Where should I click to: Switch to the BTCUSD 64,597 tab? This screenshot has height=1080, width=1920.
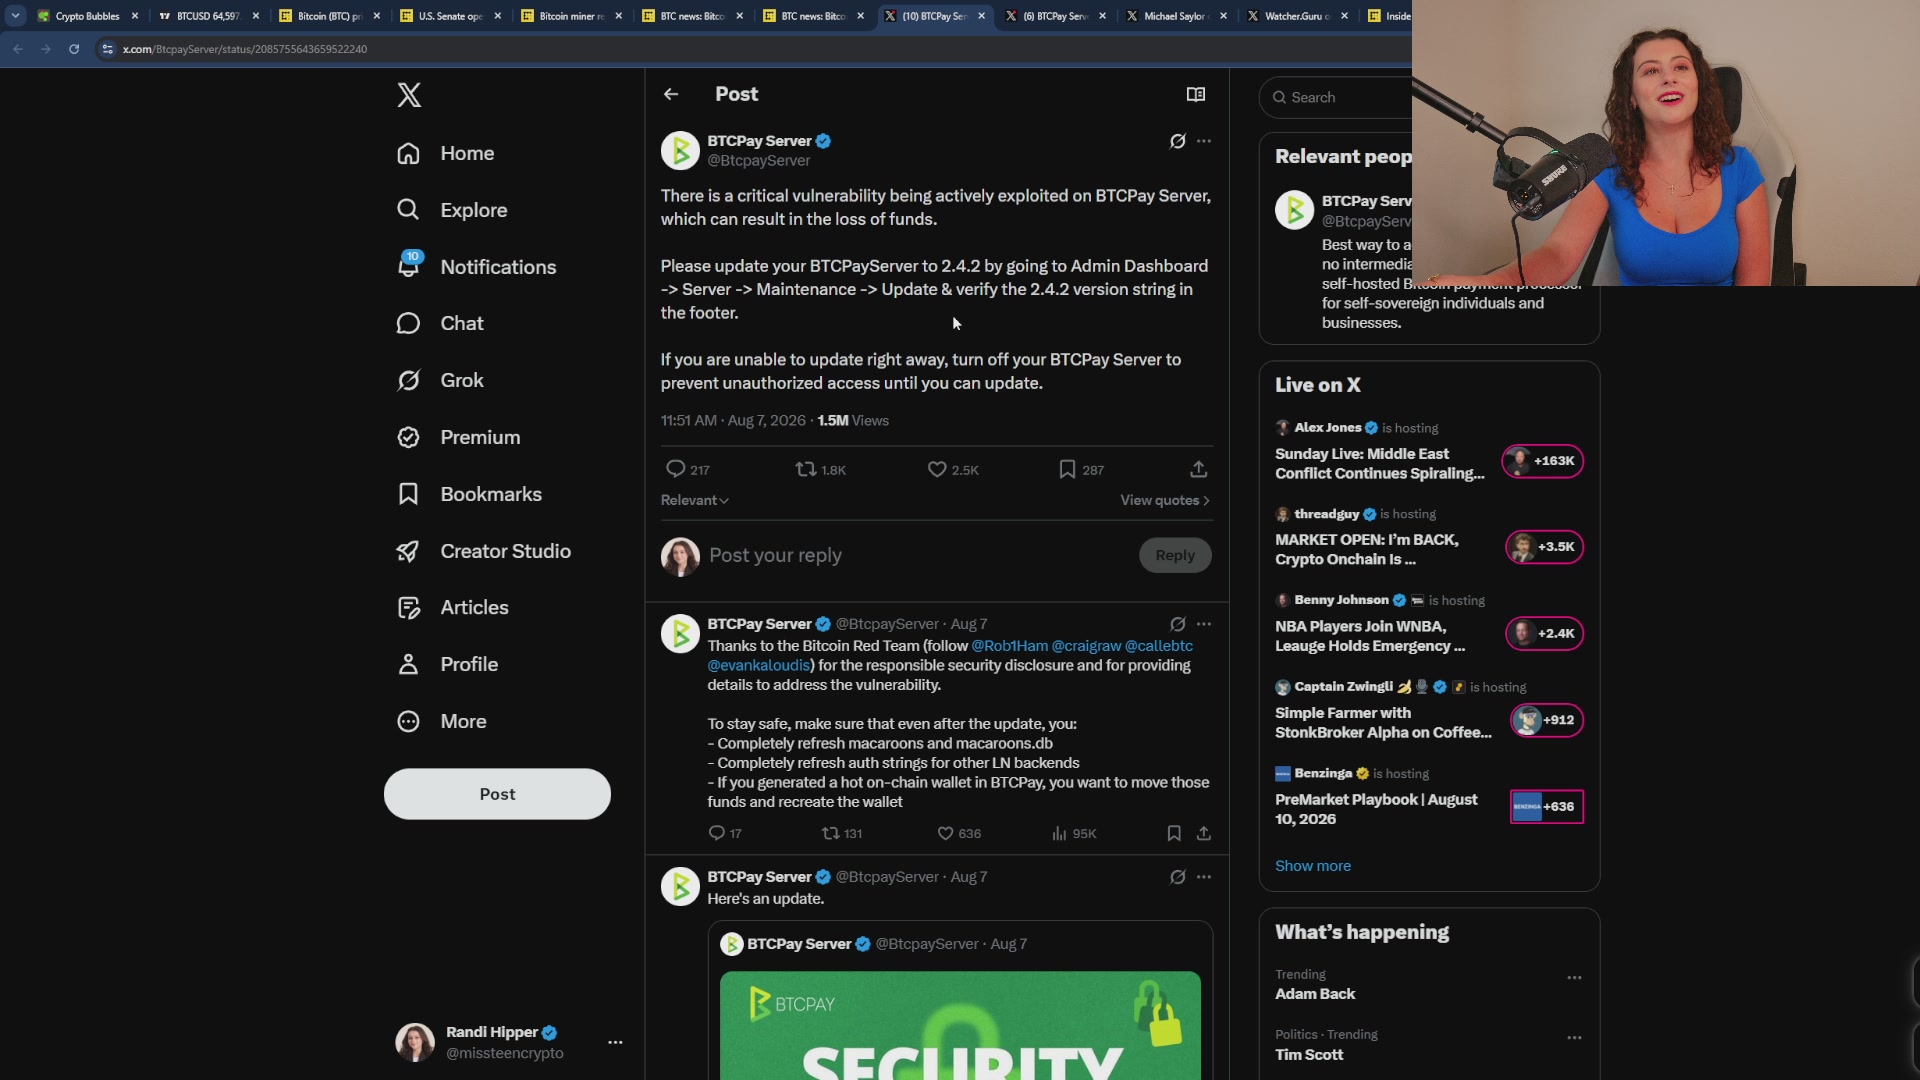(208, 16)
